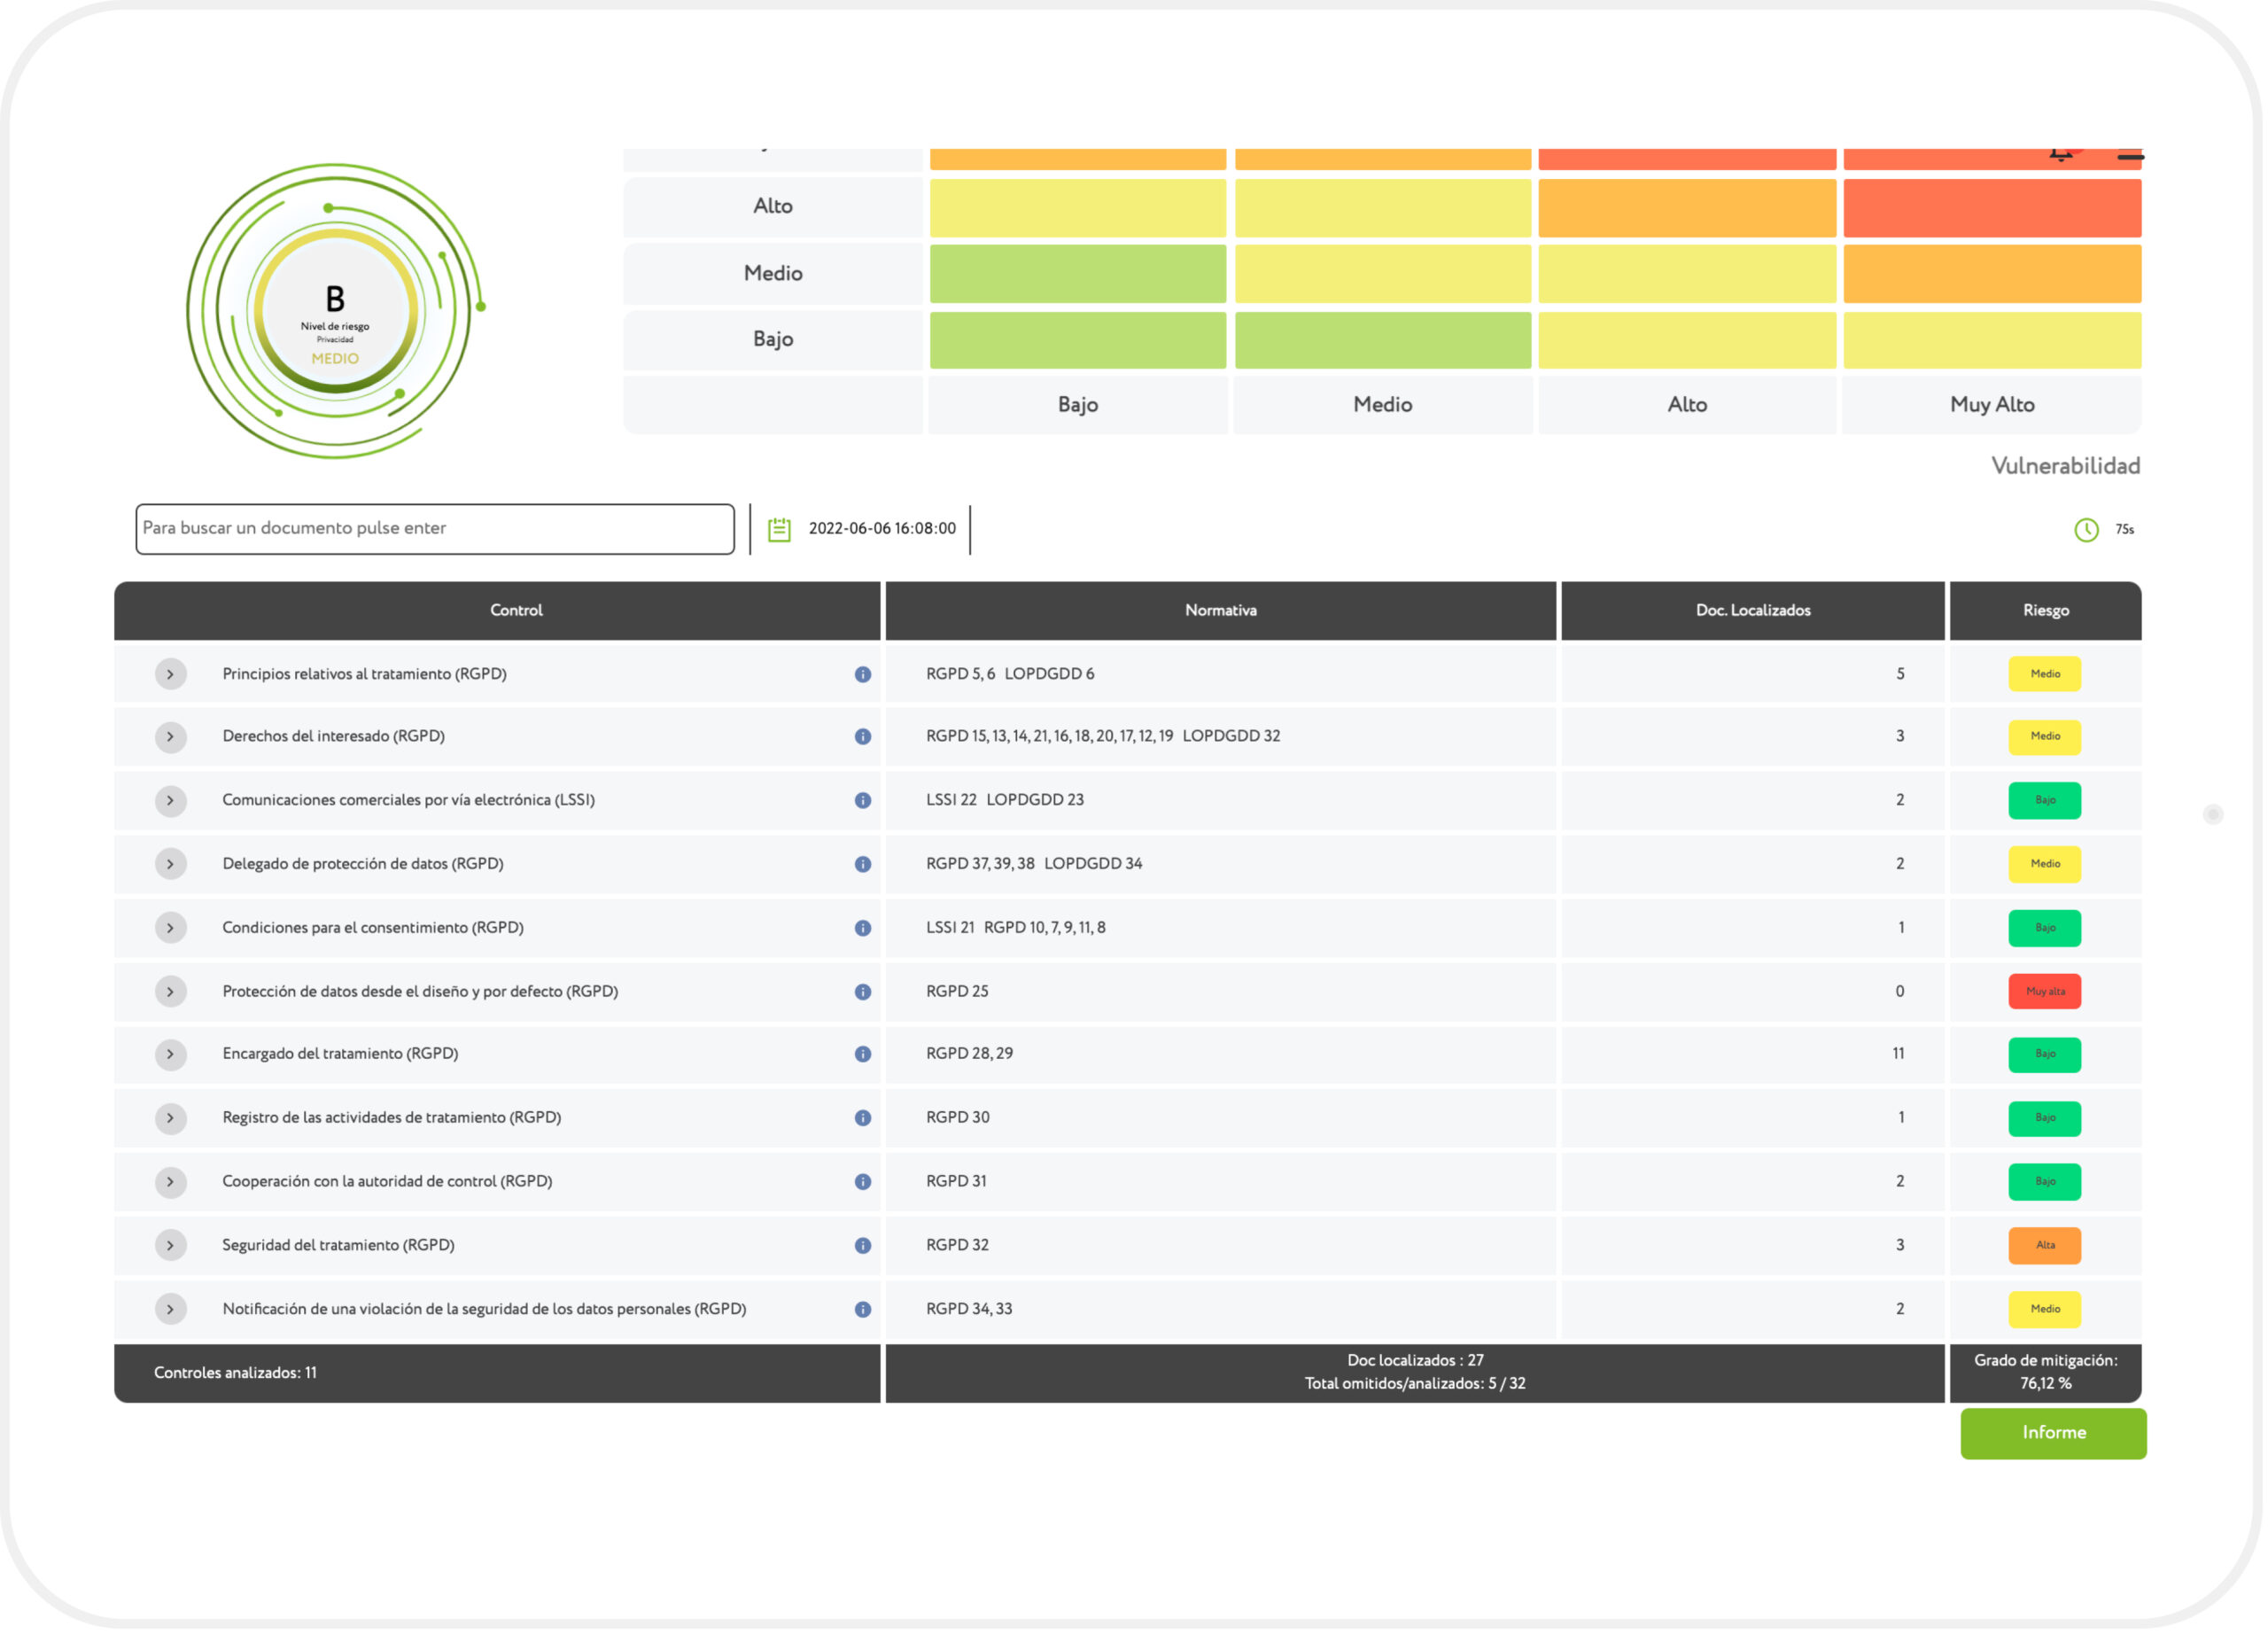This screenshot has width=2268, height=1634.
Task: Click the calendar icon beside the date
Action: pos(780,530)
